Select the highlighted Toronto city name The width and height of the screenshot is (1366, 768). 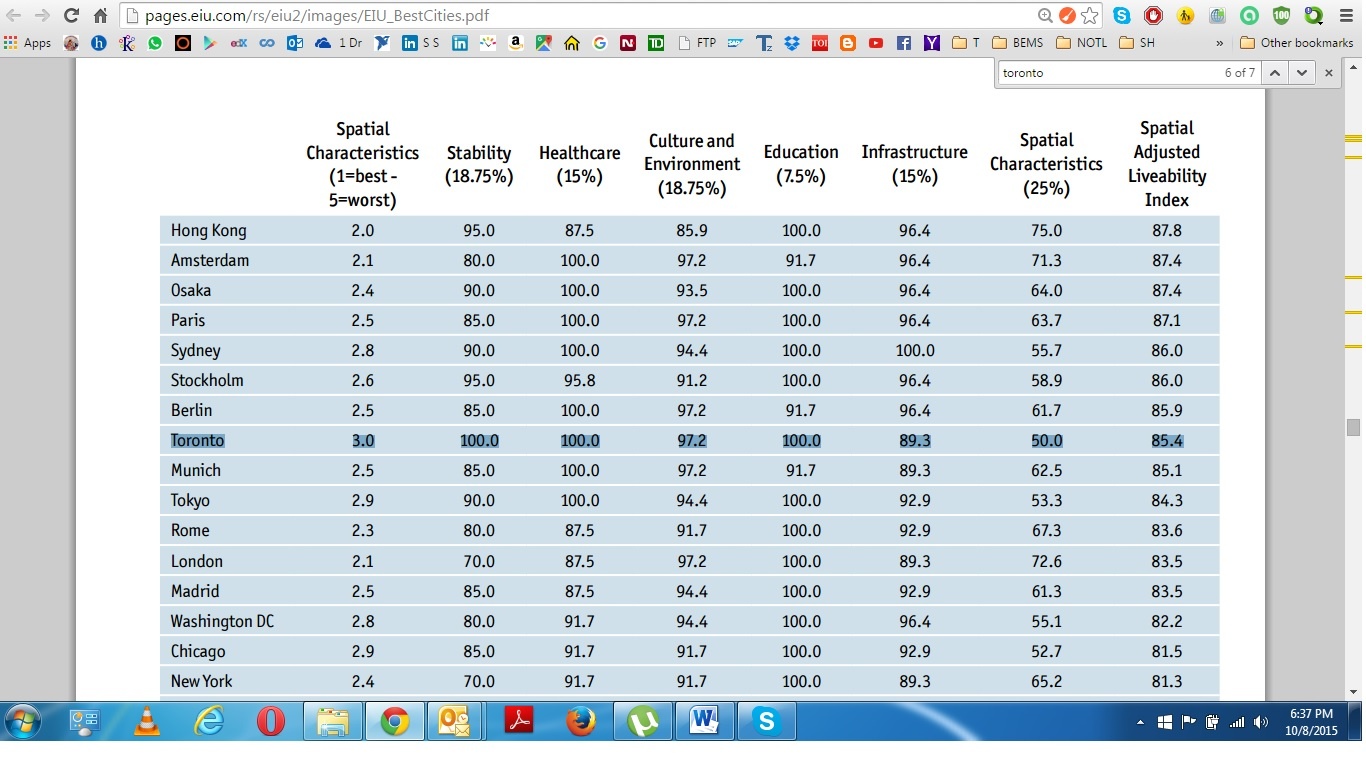[x=197, y=440]
